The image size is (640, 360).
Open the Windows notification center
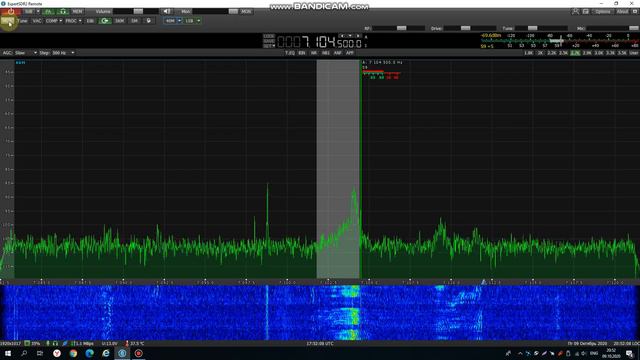pyautogui.click(x=630, y=353)
